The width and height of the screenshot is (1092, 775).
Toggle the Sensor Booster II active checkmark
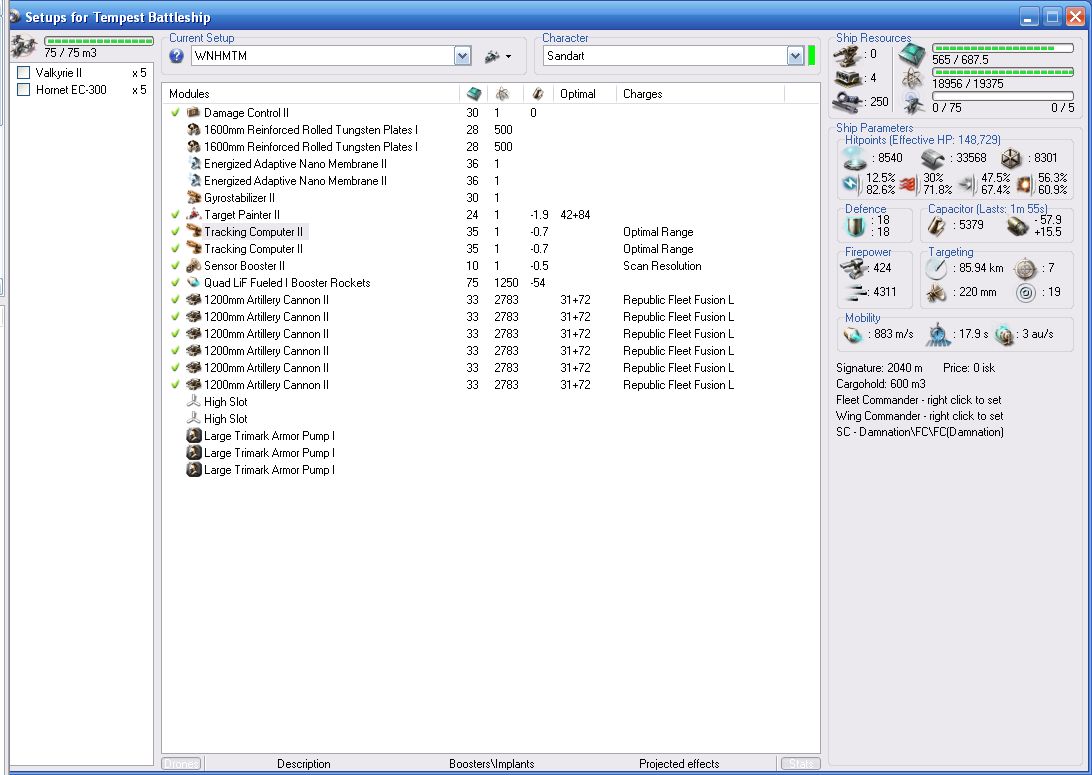[x=176, y=265]
